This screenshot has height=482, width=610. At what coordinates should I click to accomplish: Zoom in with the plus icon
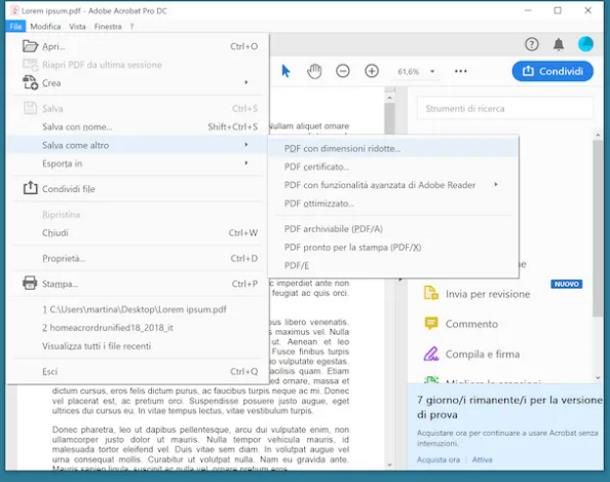coord(372,71)
